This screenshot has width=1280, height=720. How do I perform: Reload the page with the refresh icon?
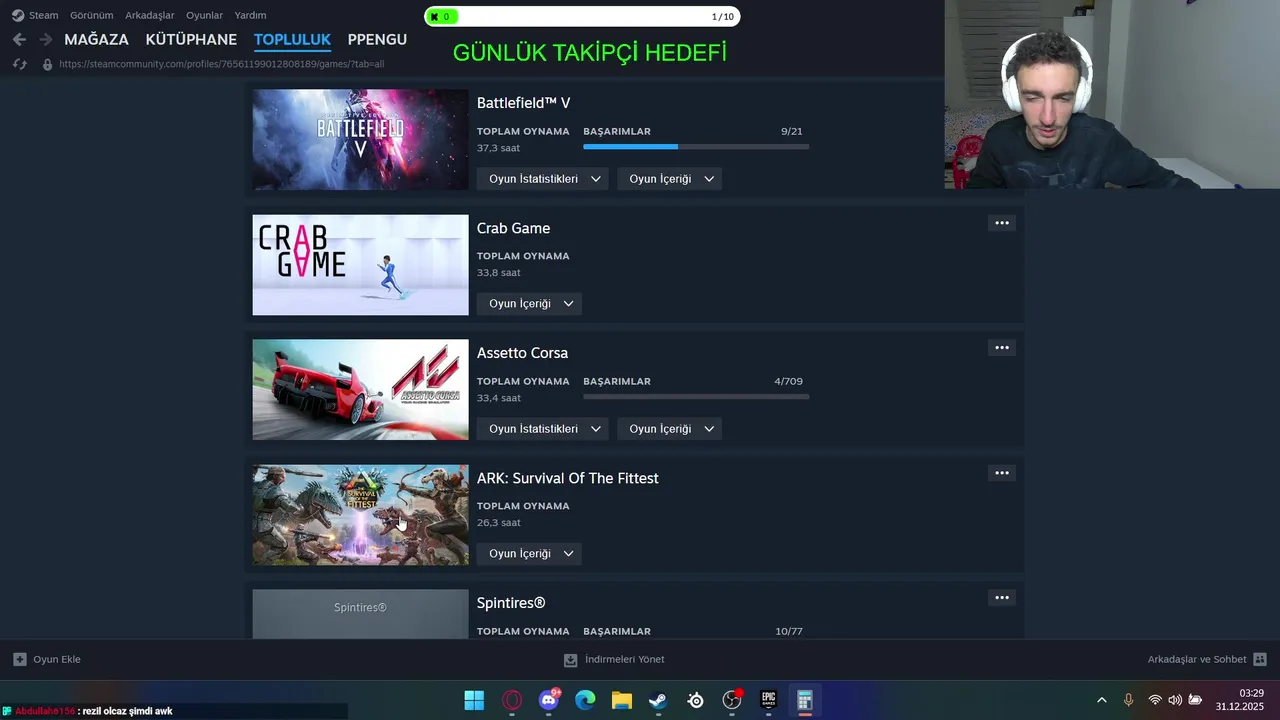19,64
